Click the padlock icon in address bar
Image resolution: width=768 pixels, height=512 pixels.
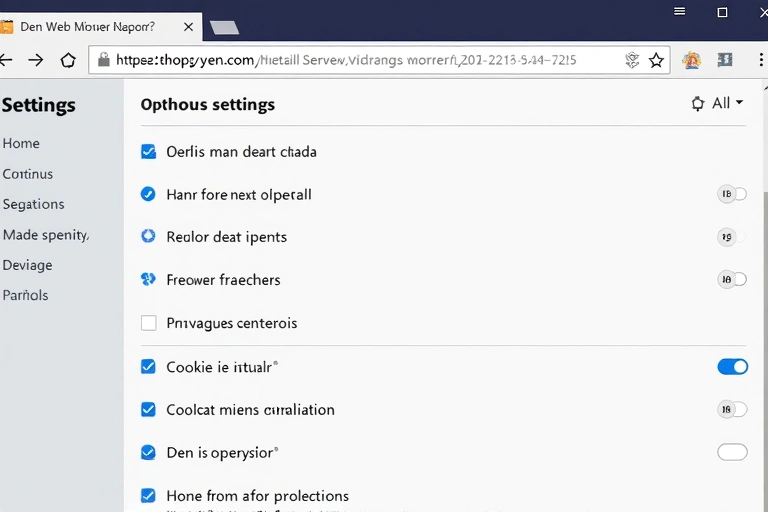[103, 60]
